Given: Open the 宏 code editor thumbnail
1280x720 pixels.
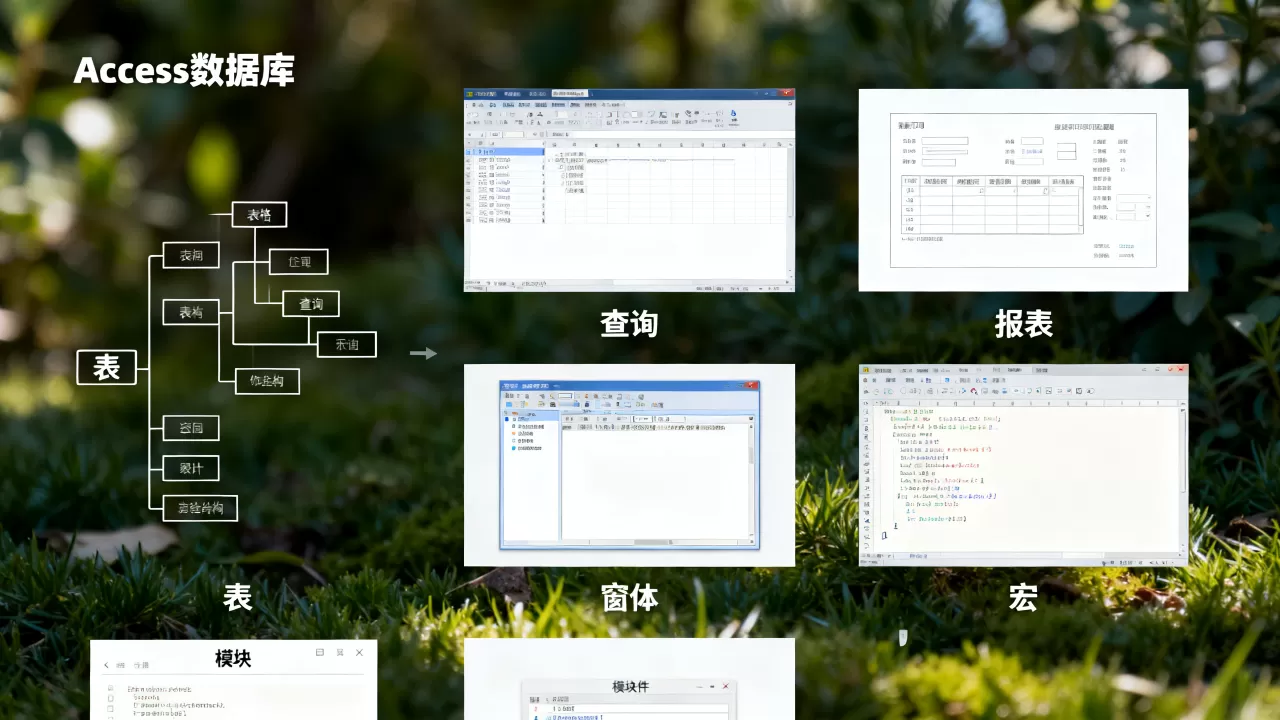Looking at the screenshot, I should [1023, 465].
